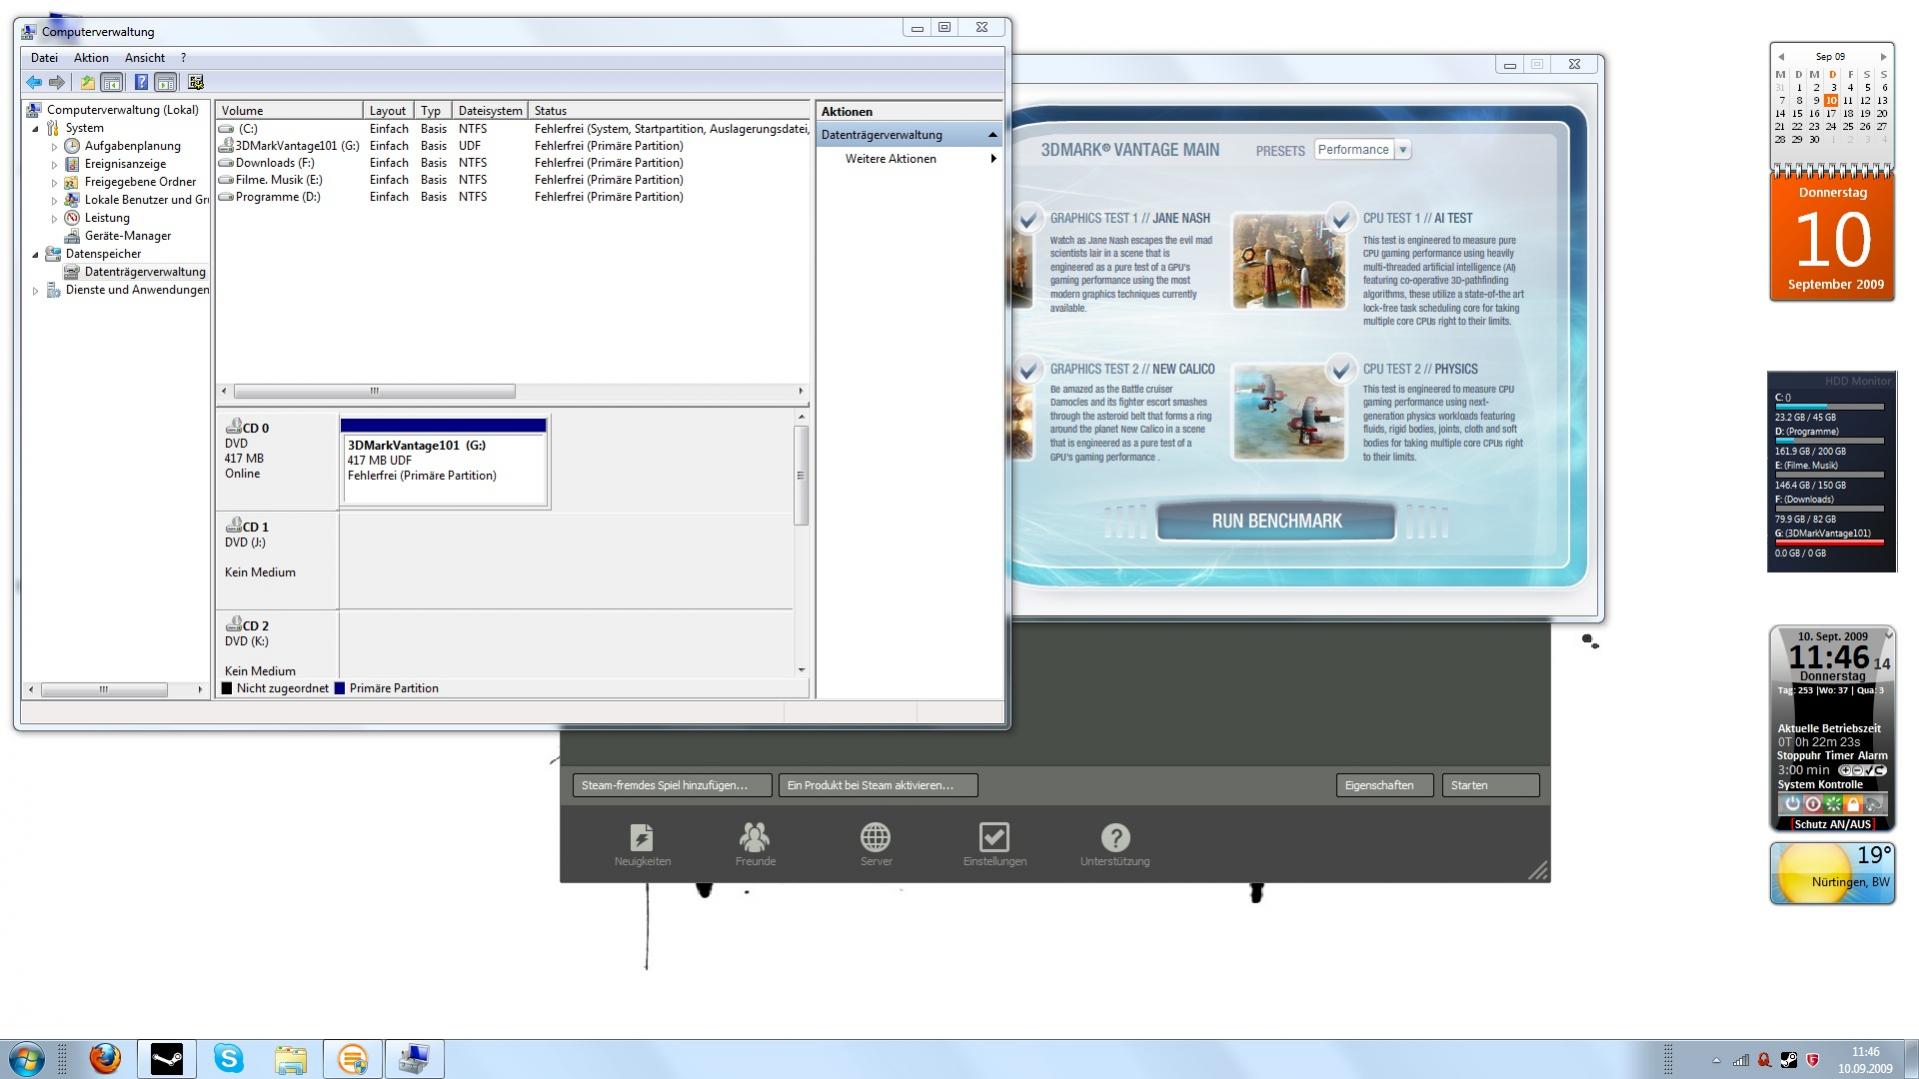Toggle Graphics Test 2 New Calico checkbox

pos(1027,369)
